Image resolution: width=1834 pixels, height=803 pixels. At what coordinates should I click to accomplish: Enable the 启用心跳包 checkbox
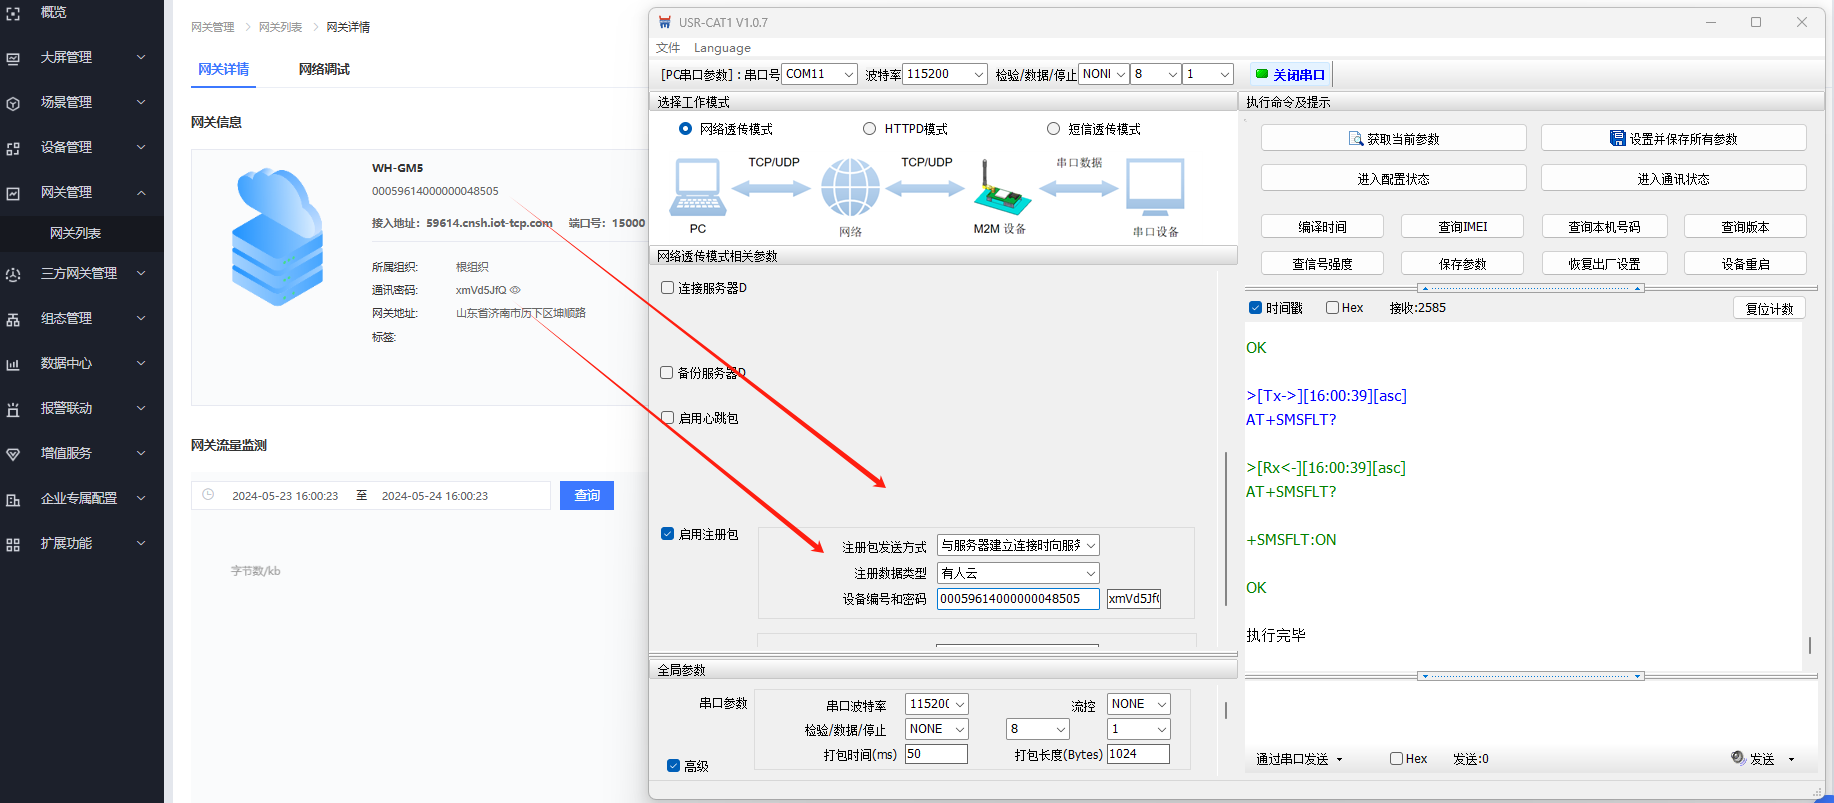tap(667, 418)
